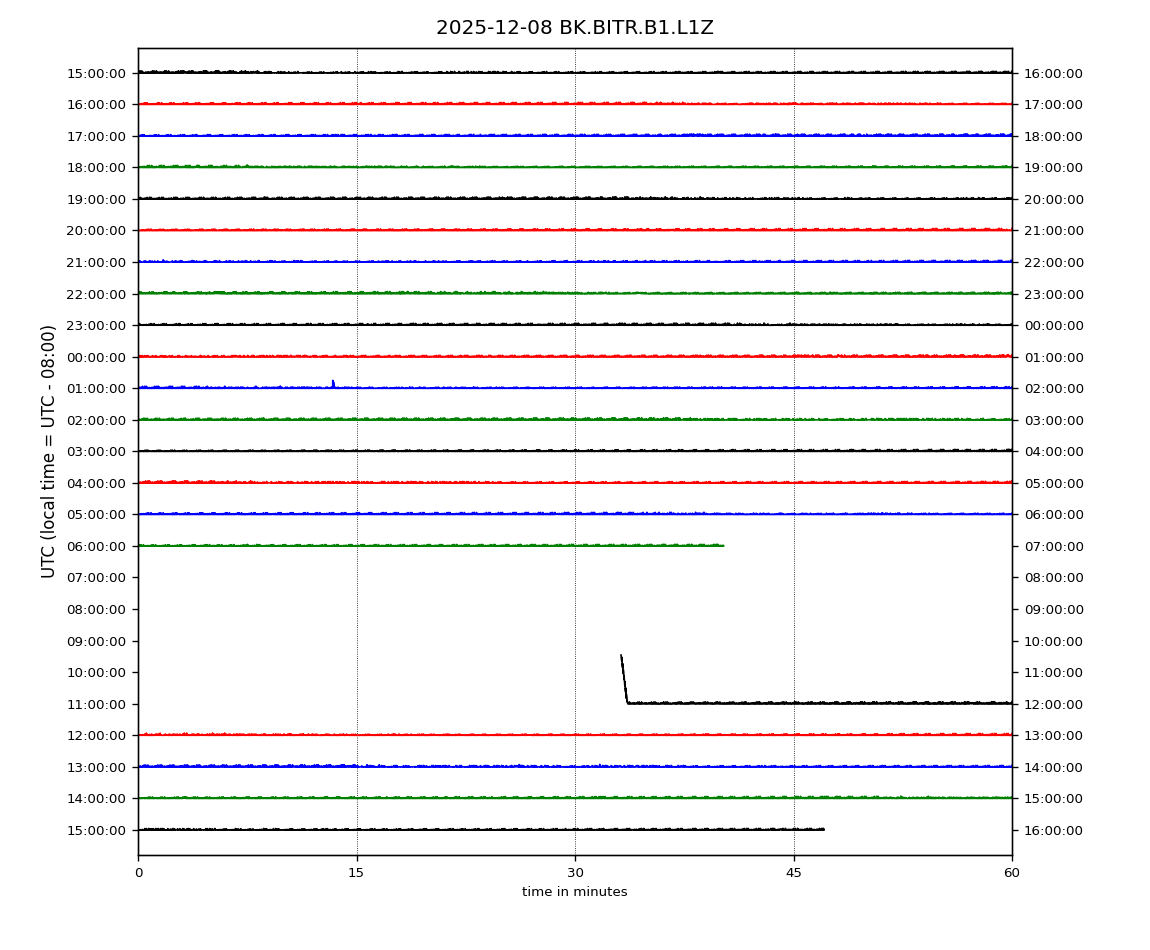Click the vertical "UTC (local time = UTC - 08:00)" axis label
Viewport: 1150px width, 950px height.
coord(49,451)
